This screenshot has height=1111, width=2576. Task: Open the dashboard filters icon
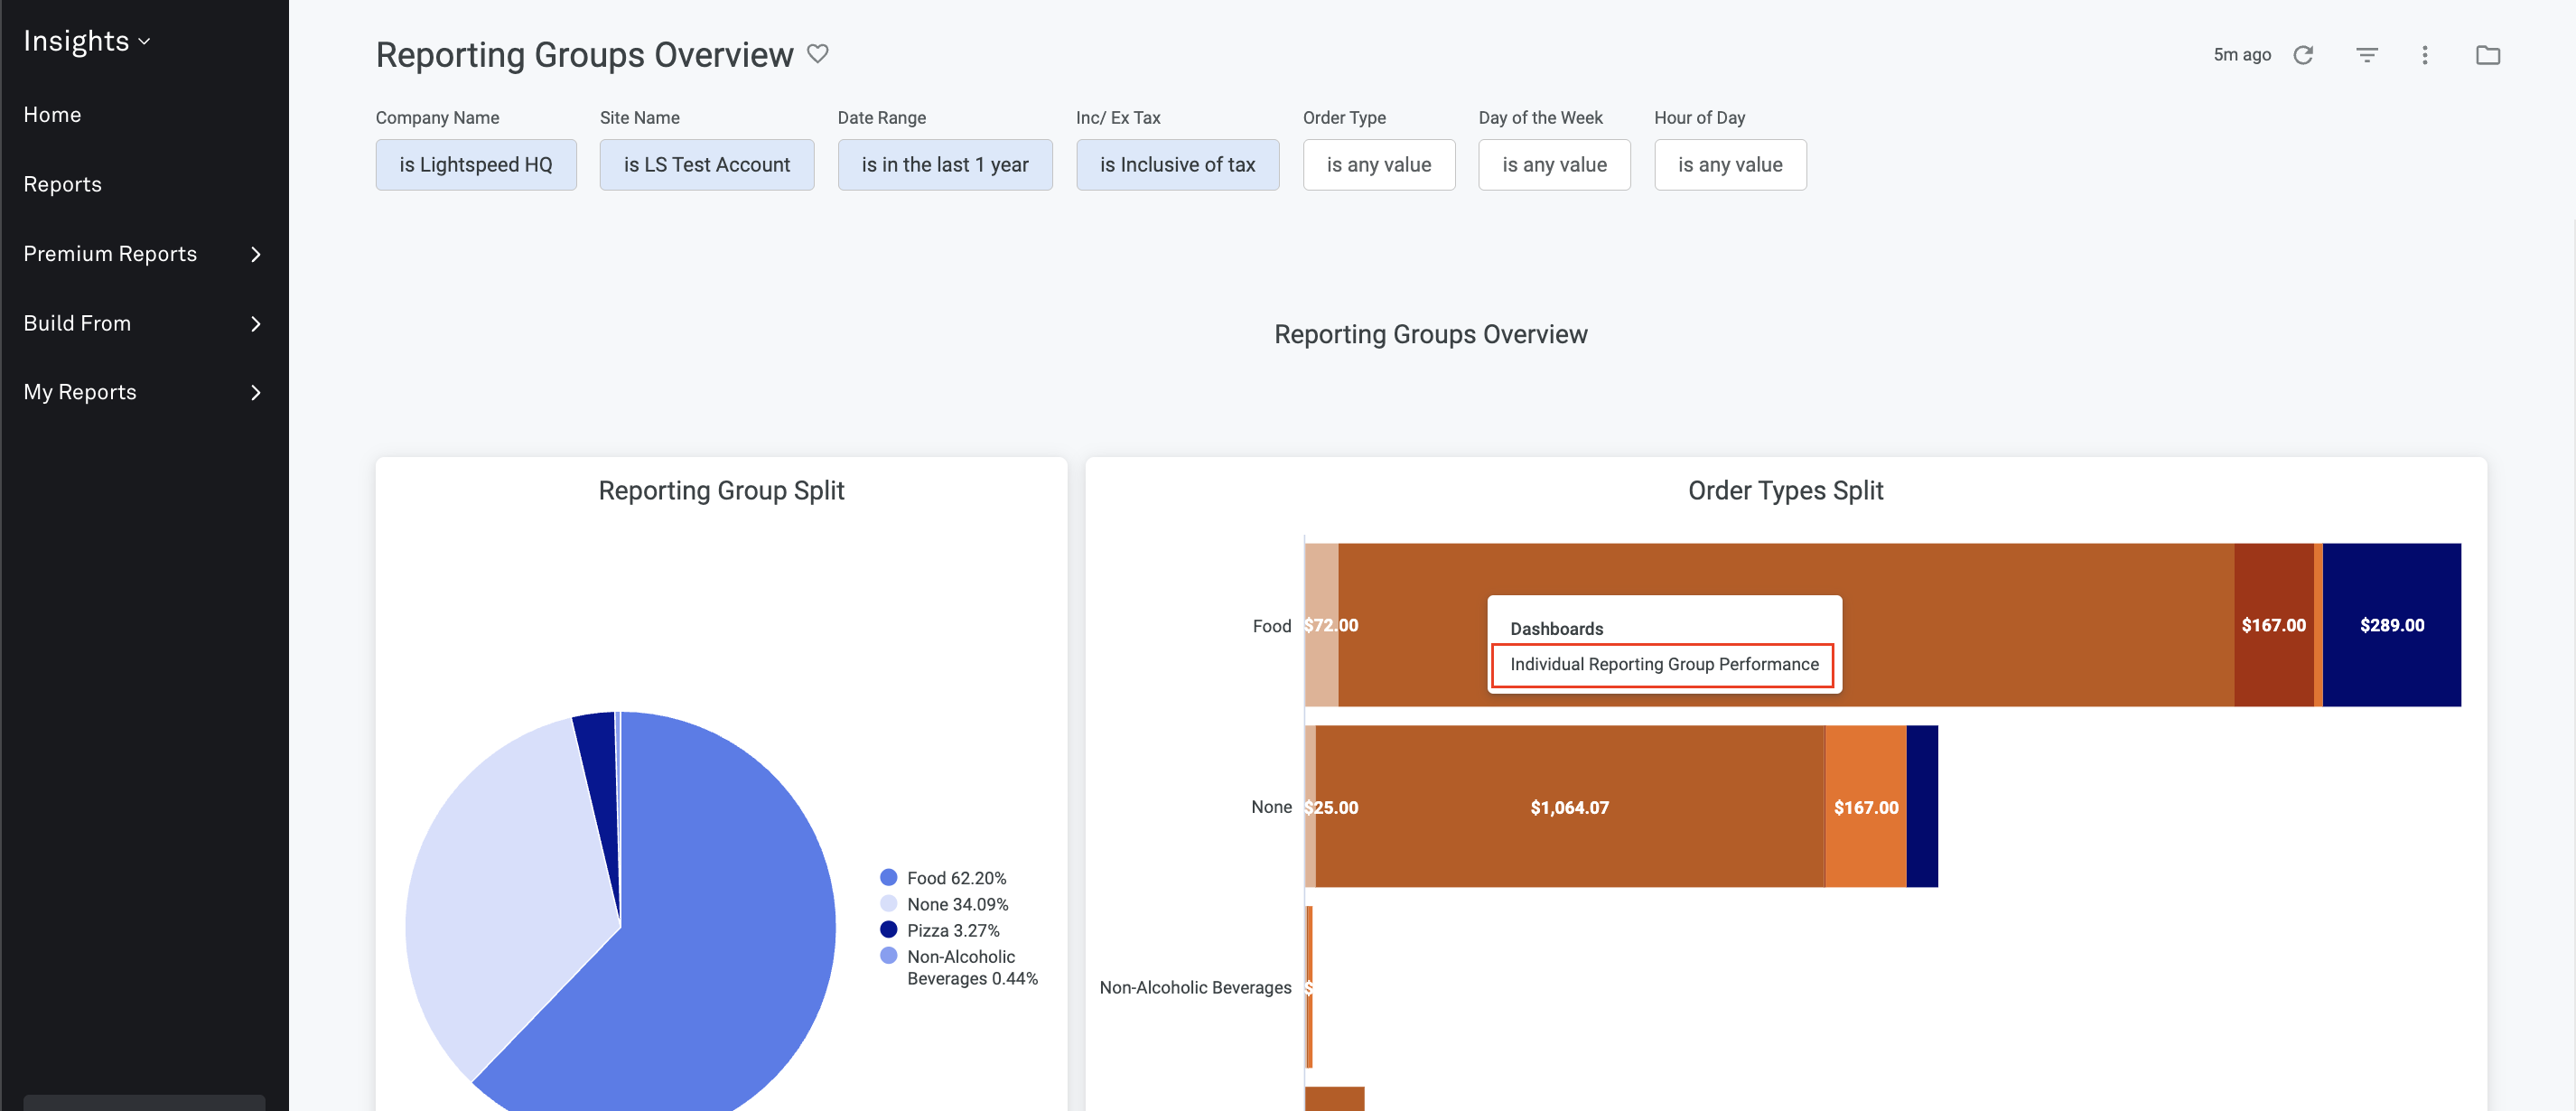(x=2366, y=55)
